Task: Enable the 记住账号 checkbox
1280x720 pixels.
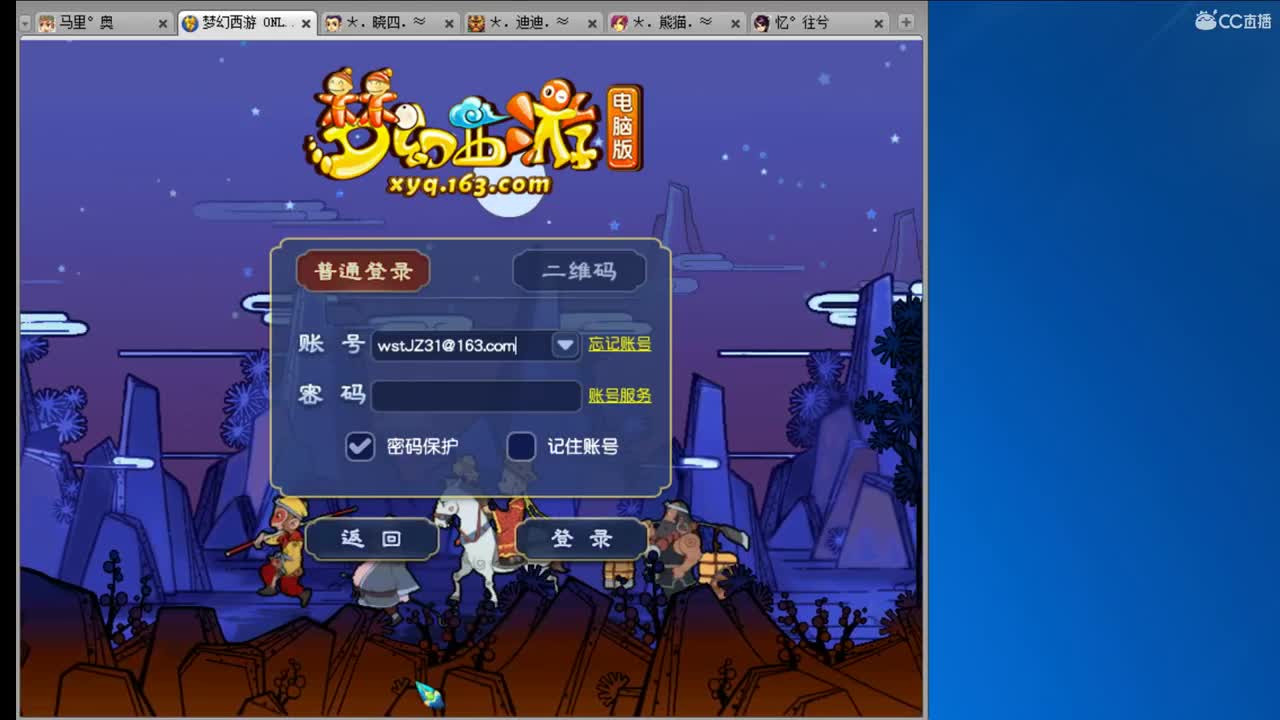Action: [x=521, y=446]
